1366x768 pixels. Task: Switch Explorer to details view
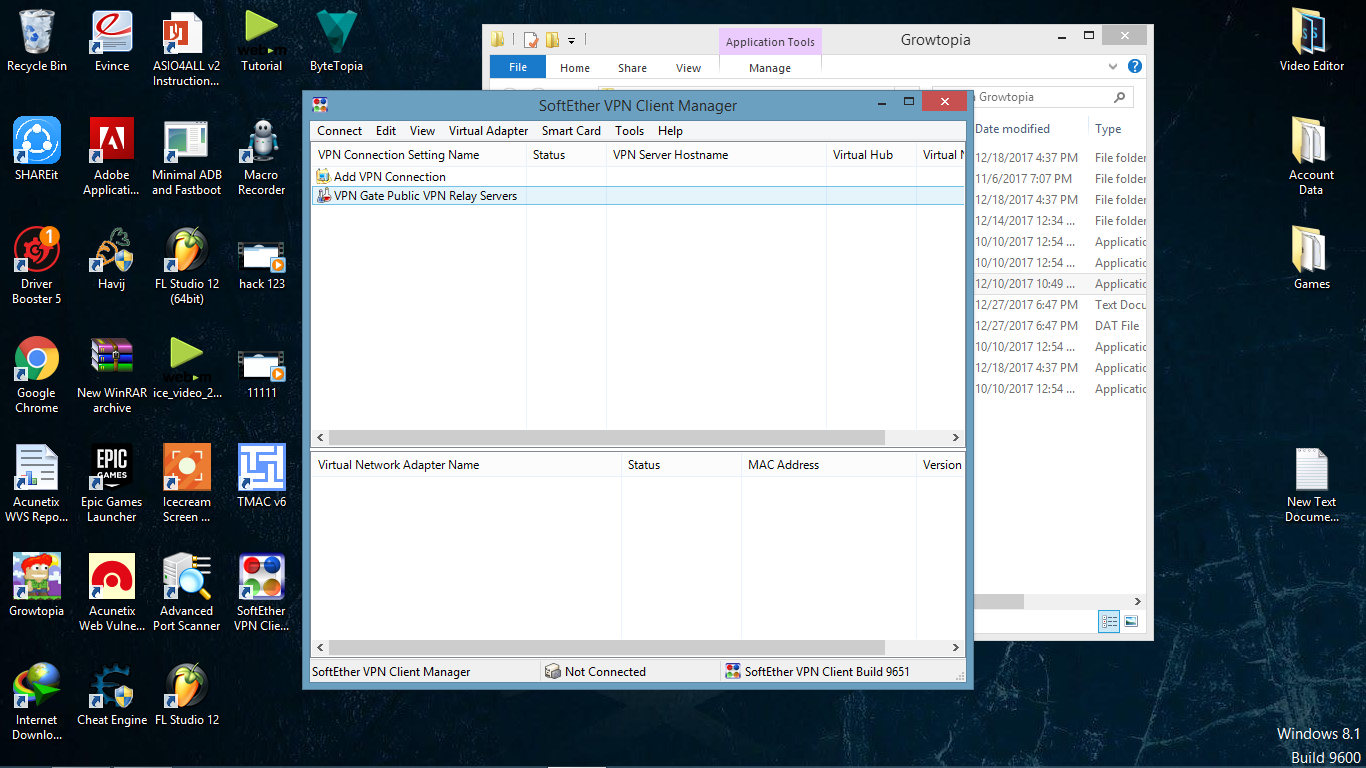point(1109,621)
